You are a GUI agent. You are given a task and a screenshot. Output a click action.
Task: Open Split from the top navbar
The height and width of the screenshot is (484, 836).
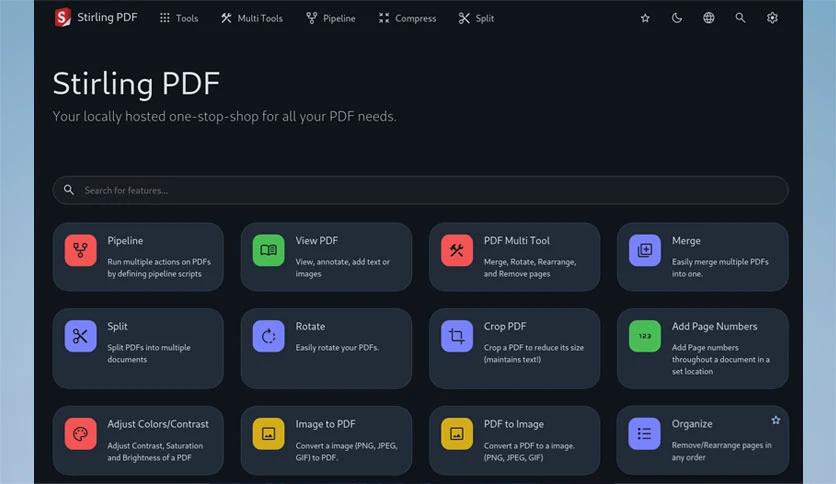click(x=476, y=18)
